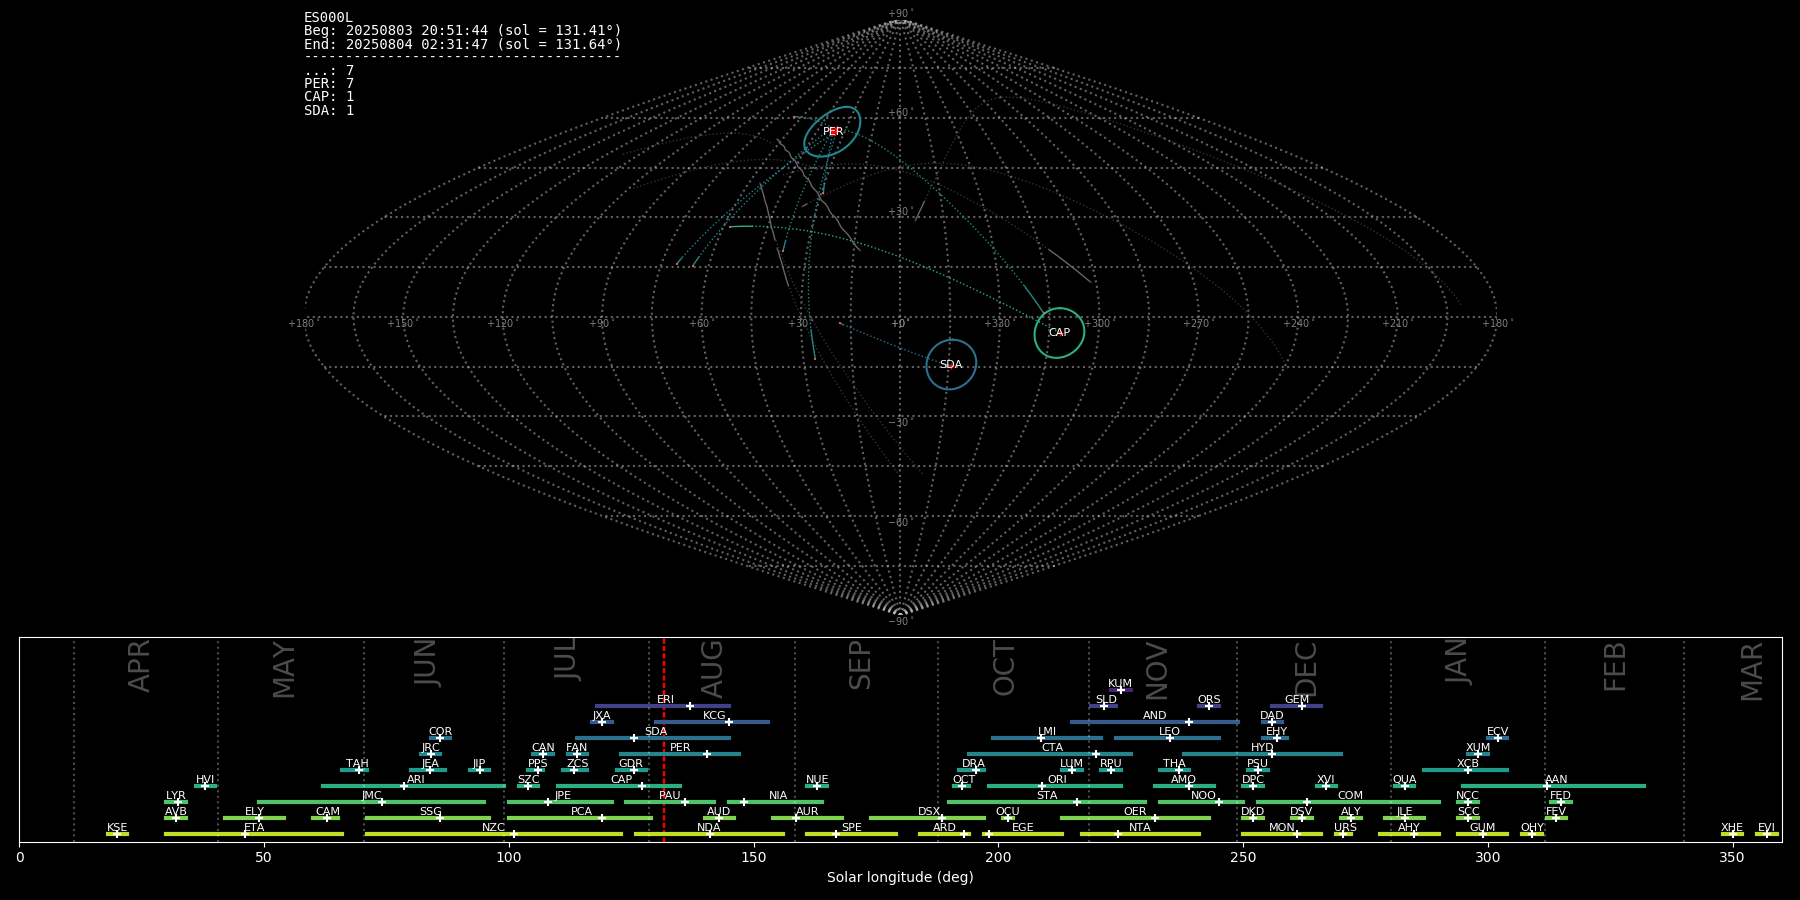Select the PER shower bar on timeline
Image resolution: width=1800 pixels, height=900 pixels.
coord(680,754)
